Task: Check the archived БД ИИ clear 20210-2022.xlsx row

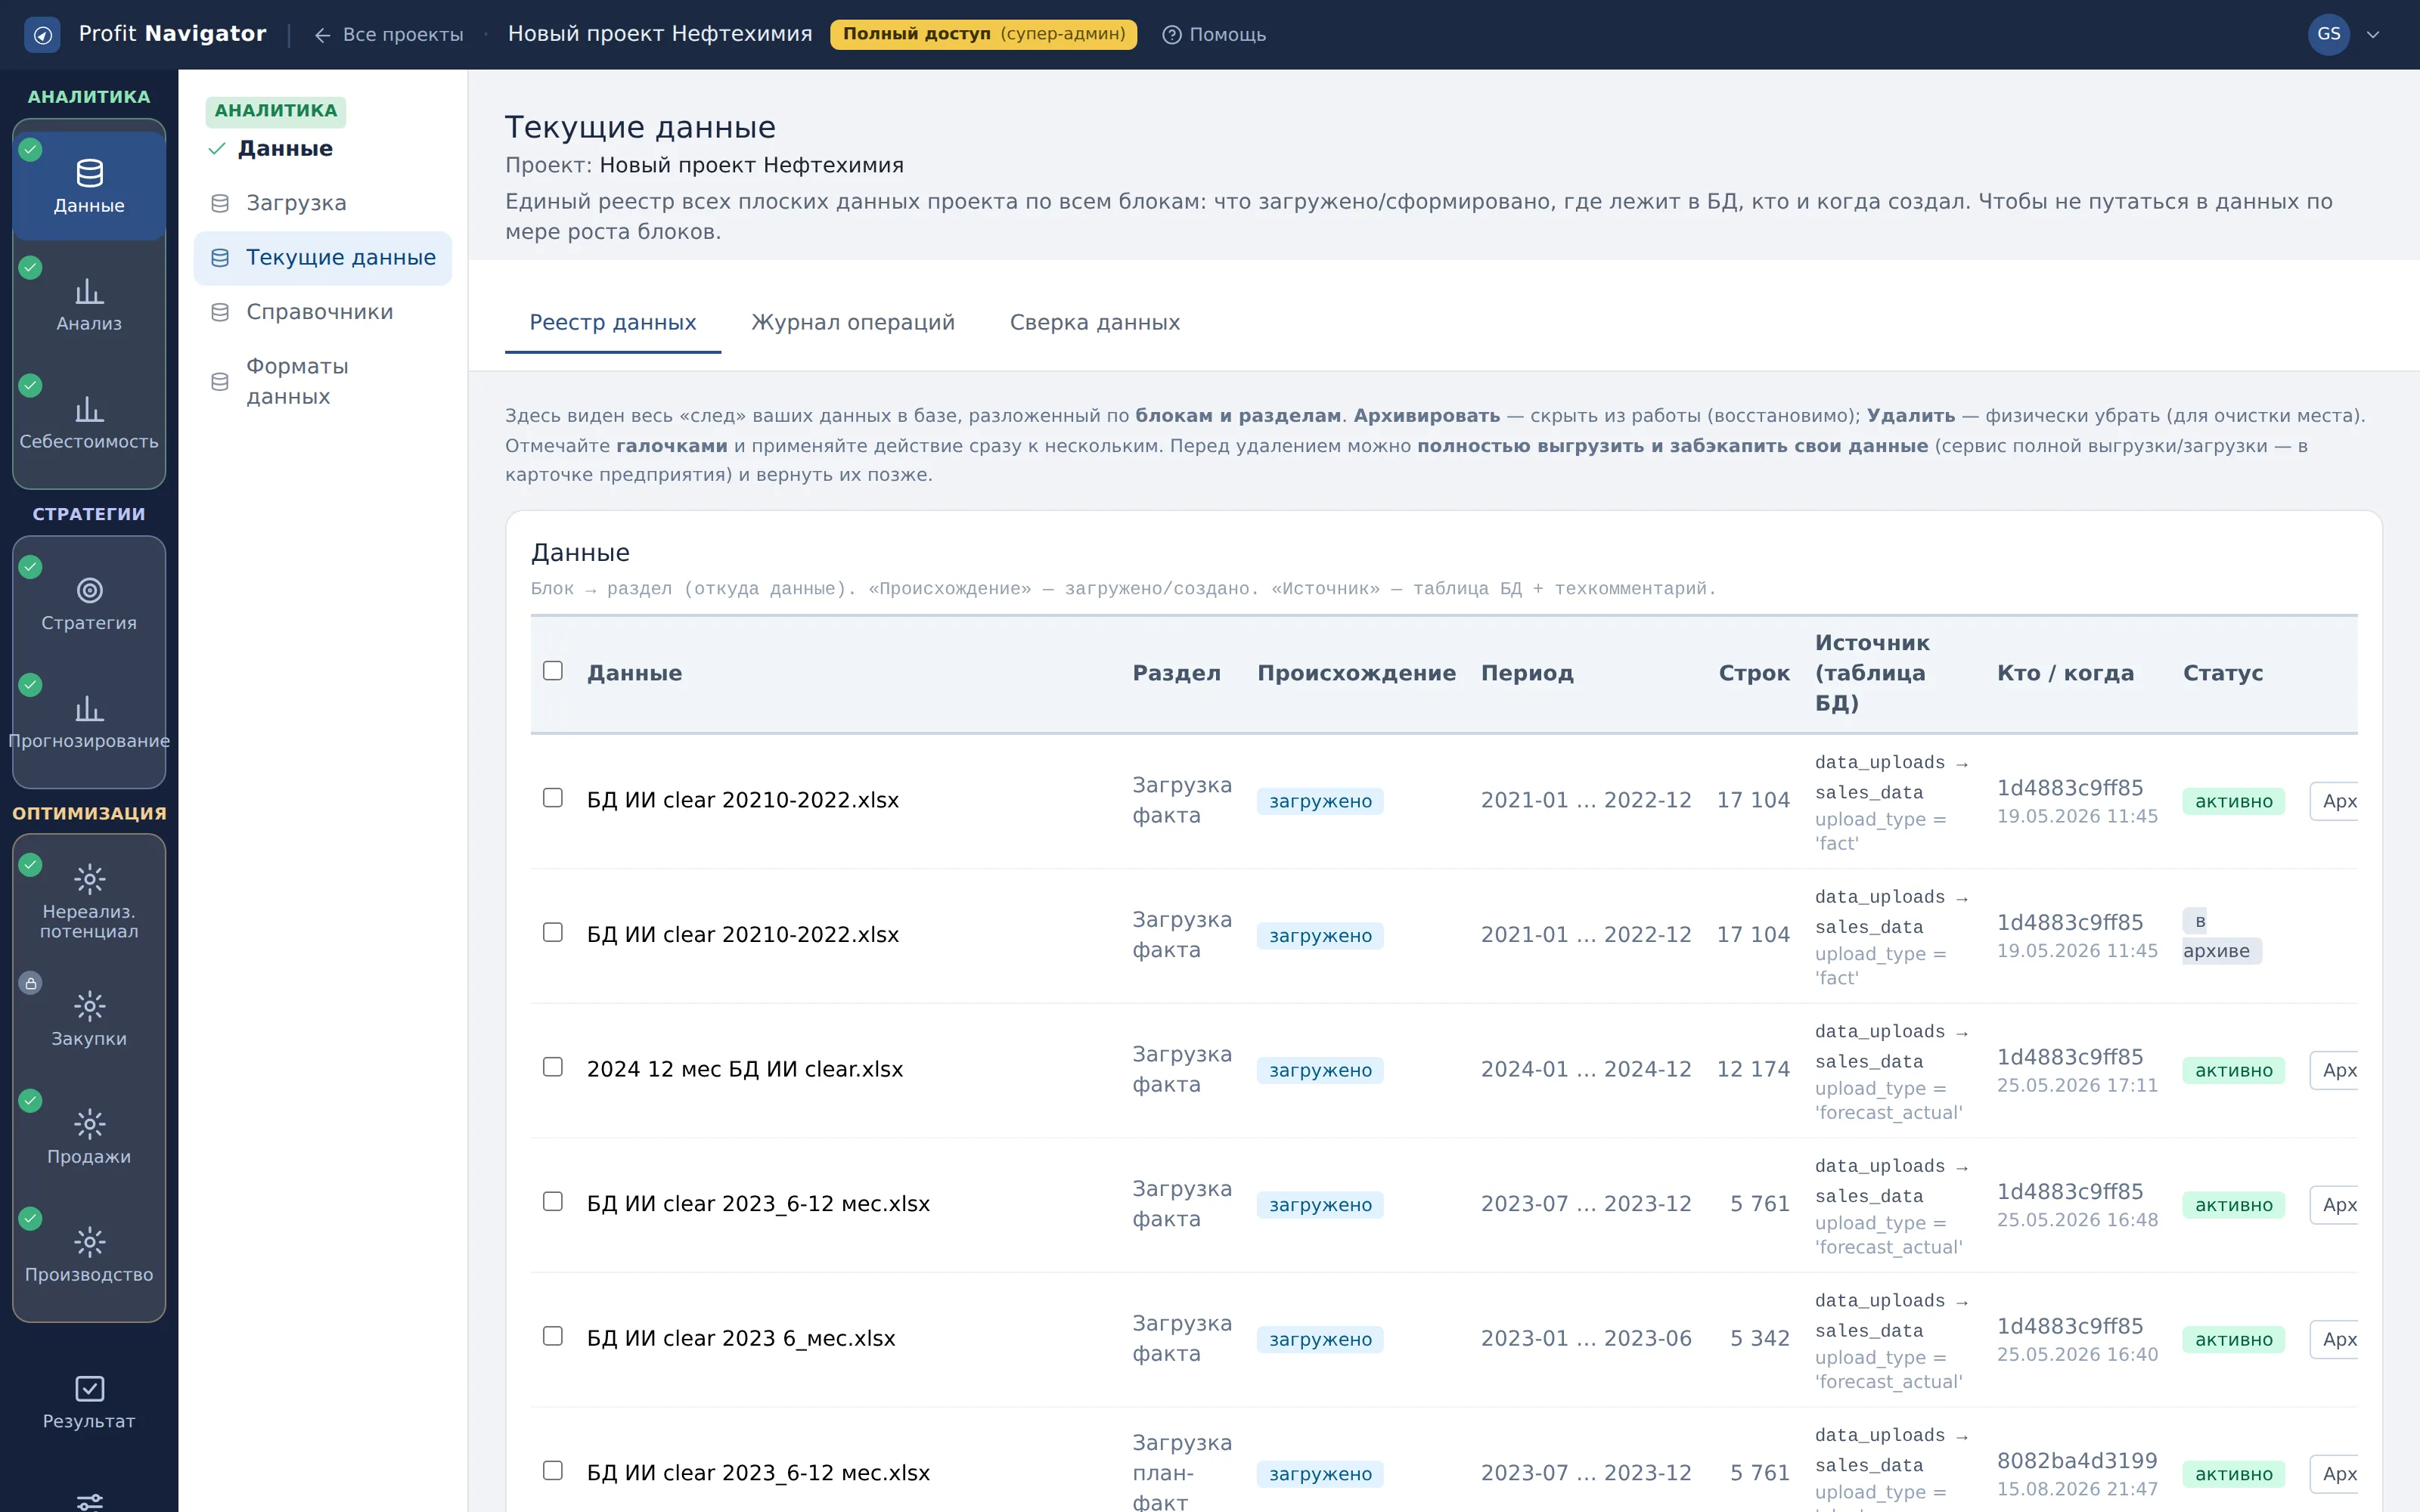Action: (x=552, y=932)
